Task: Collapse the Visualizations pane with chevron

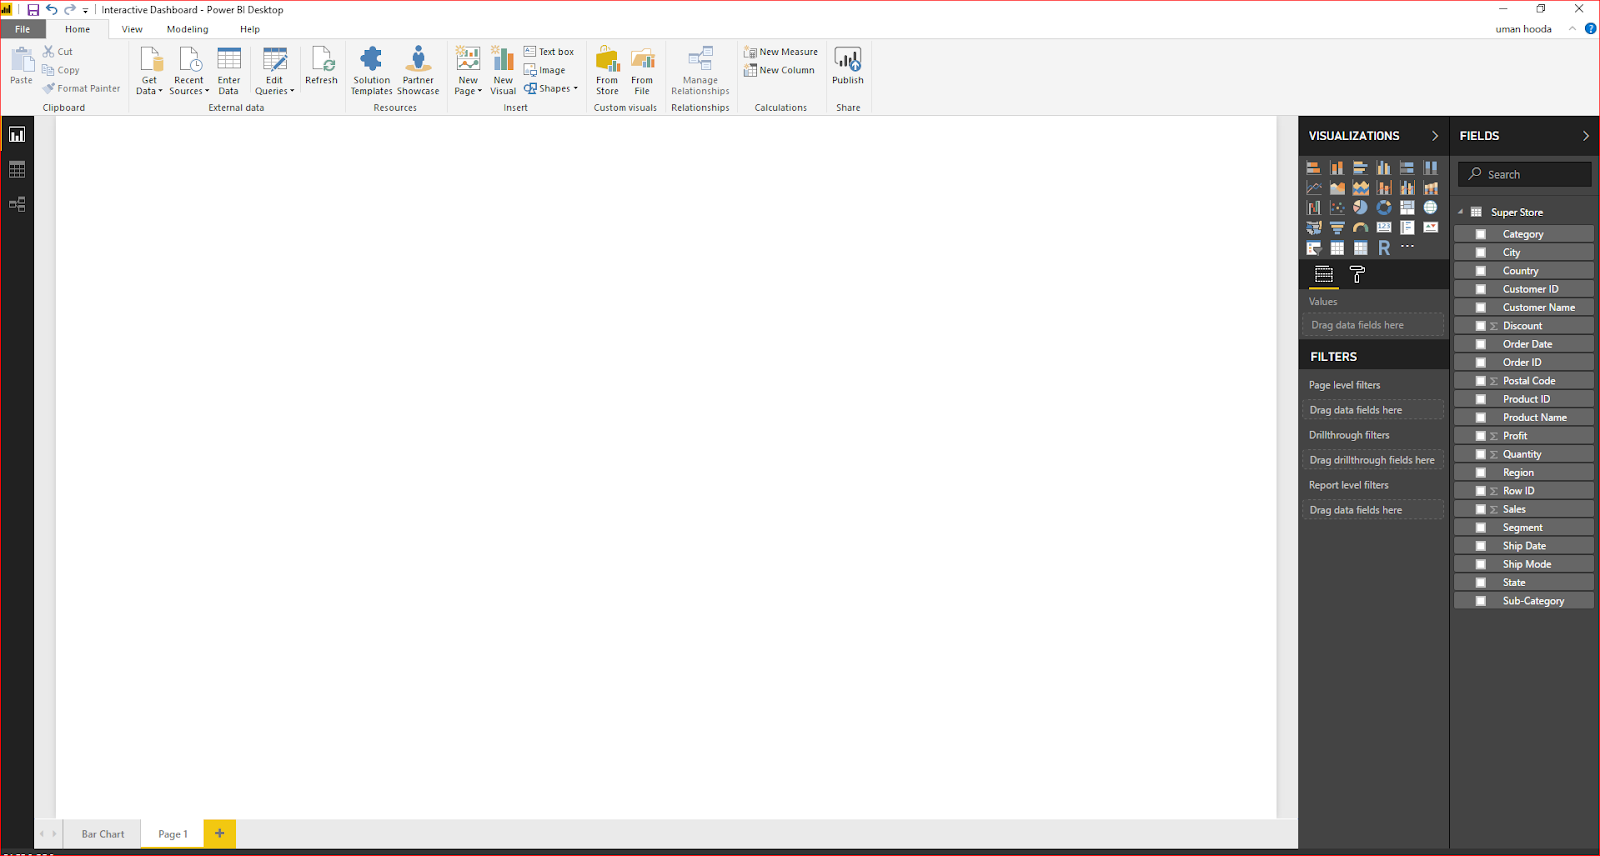Action: point(1435,136)
